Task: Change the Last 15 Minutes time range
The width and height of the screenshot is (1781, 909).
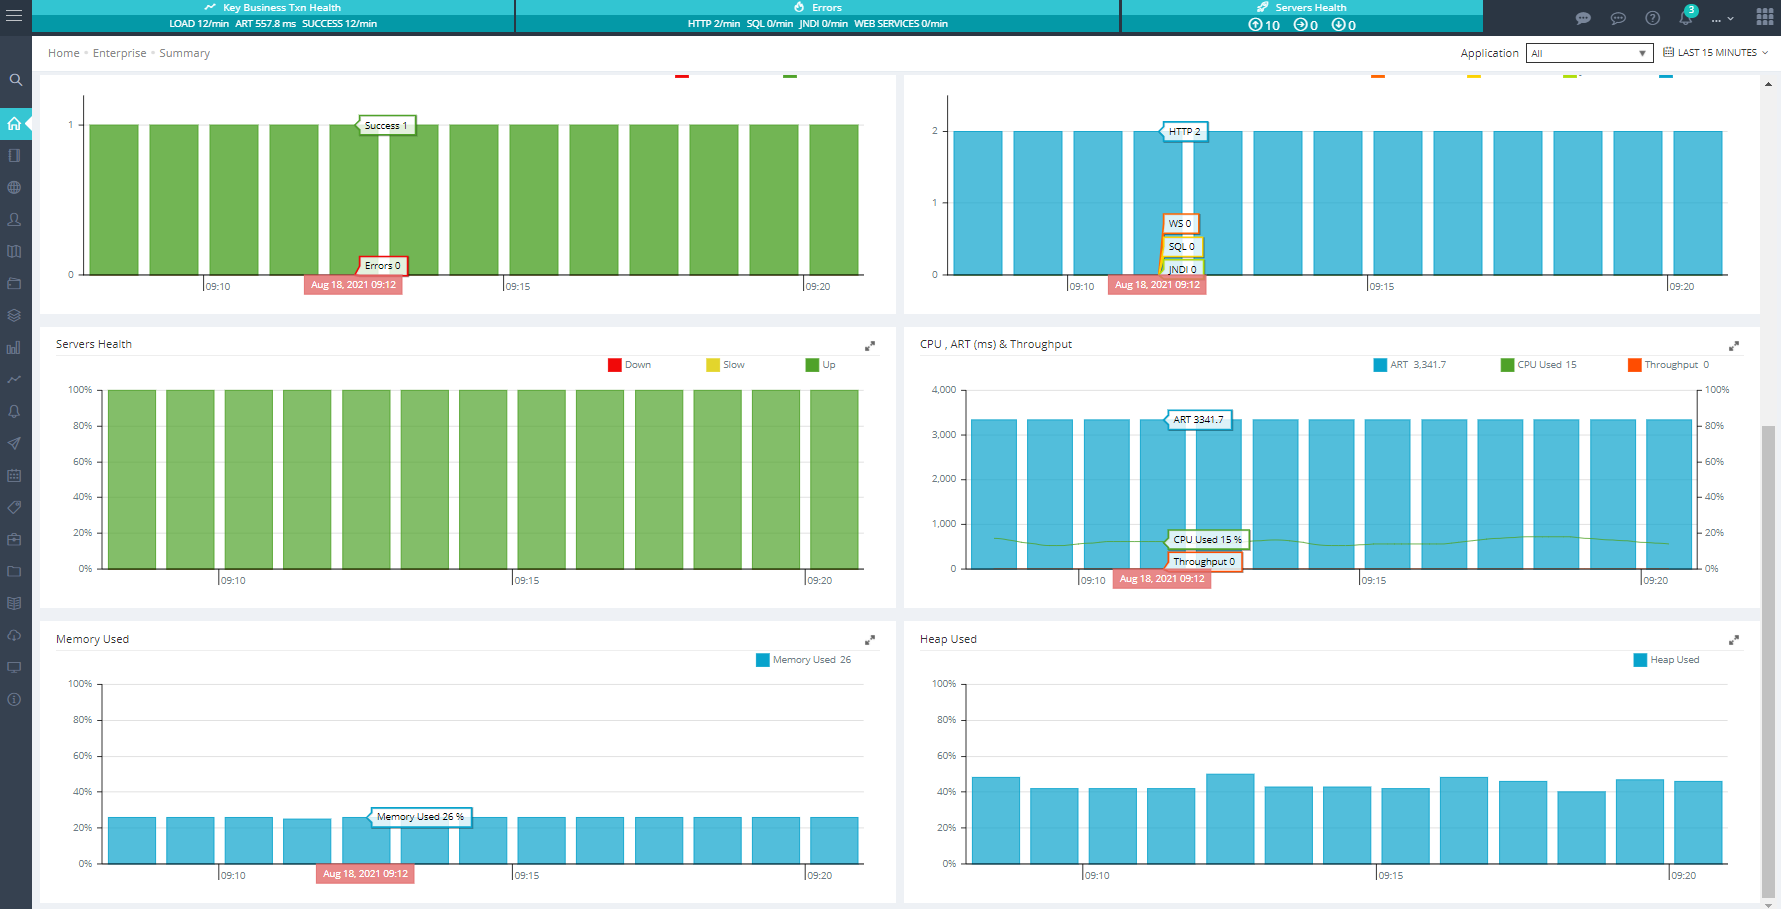Action: [x=1715, y=53]
